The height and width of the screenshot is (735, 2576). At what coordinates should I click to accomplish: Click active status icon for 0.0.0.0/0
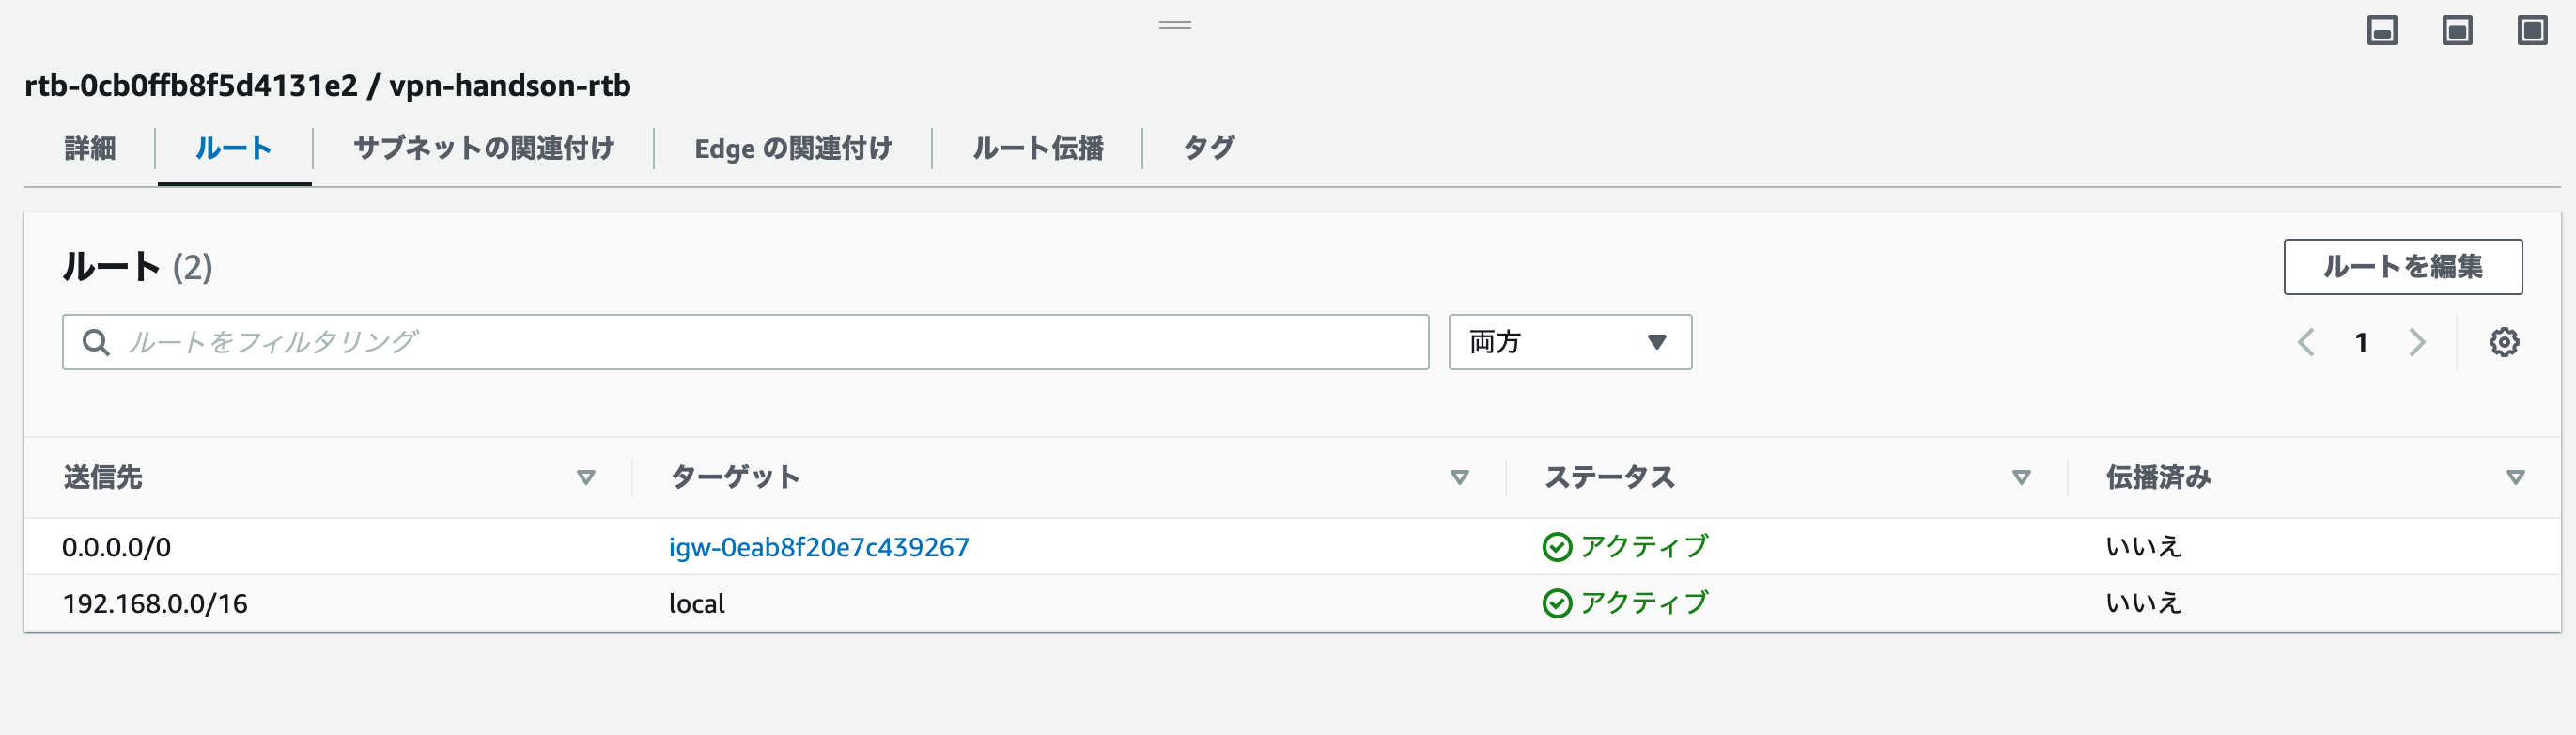(x=1557, y=547)
